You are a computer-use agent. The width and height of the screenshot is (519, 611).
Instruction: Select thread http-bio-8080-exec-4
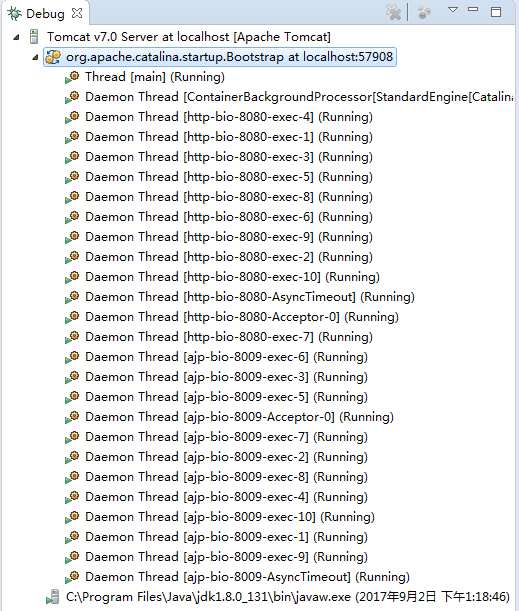[x=229, y=117]
